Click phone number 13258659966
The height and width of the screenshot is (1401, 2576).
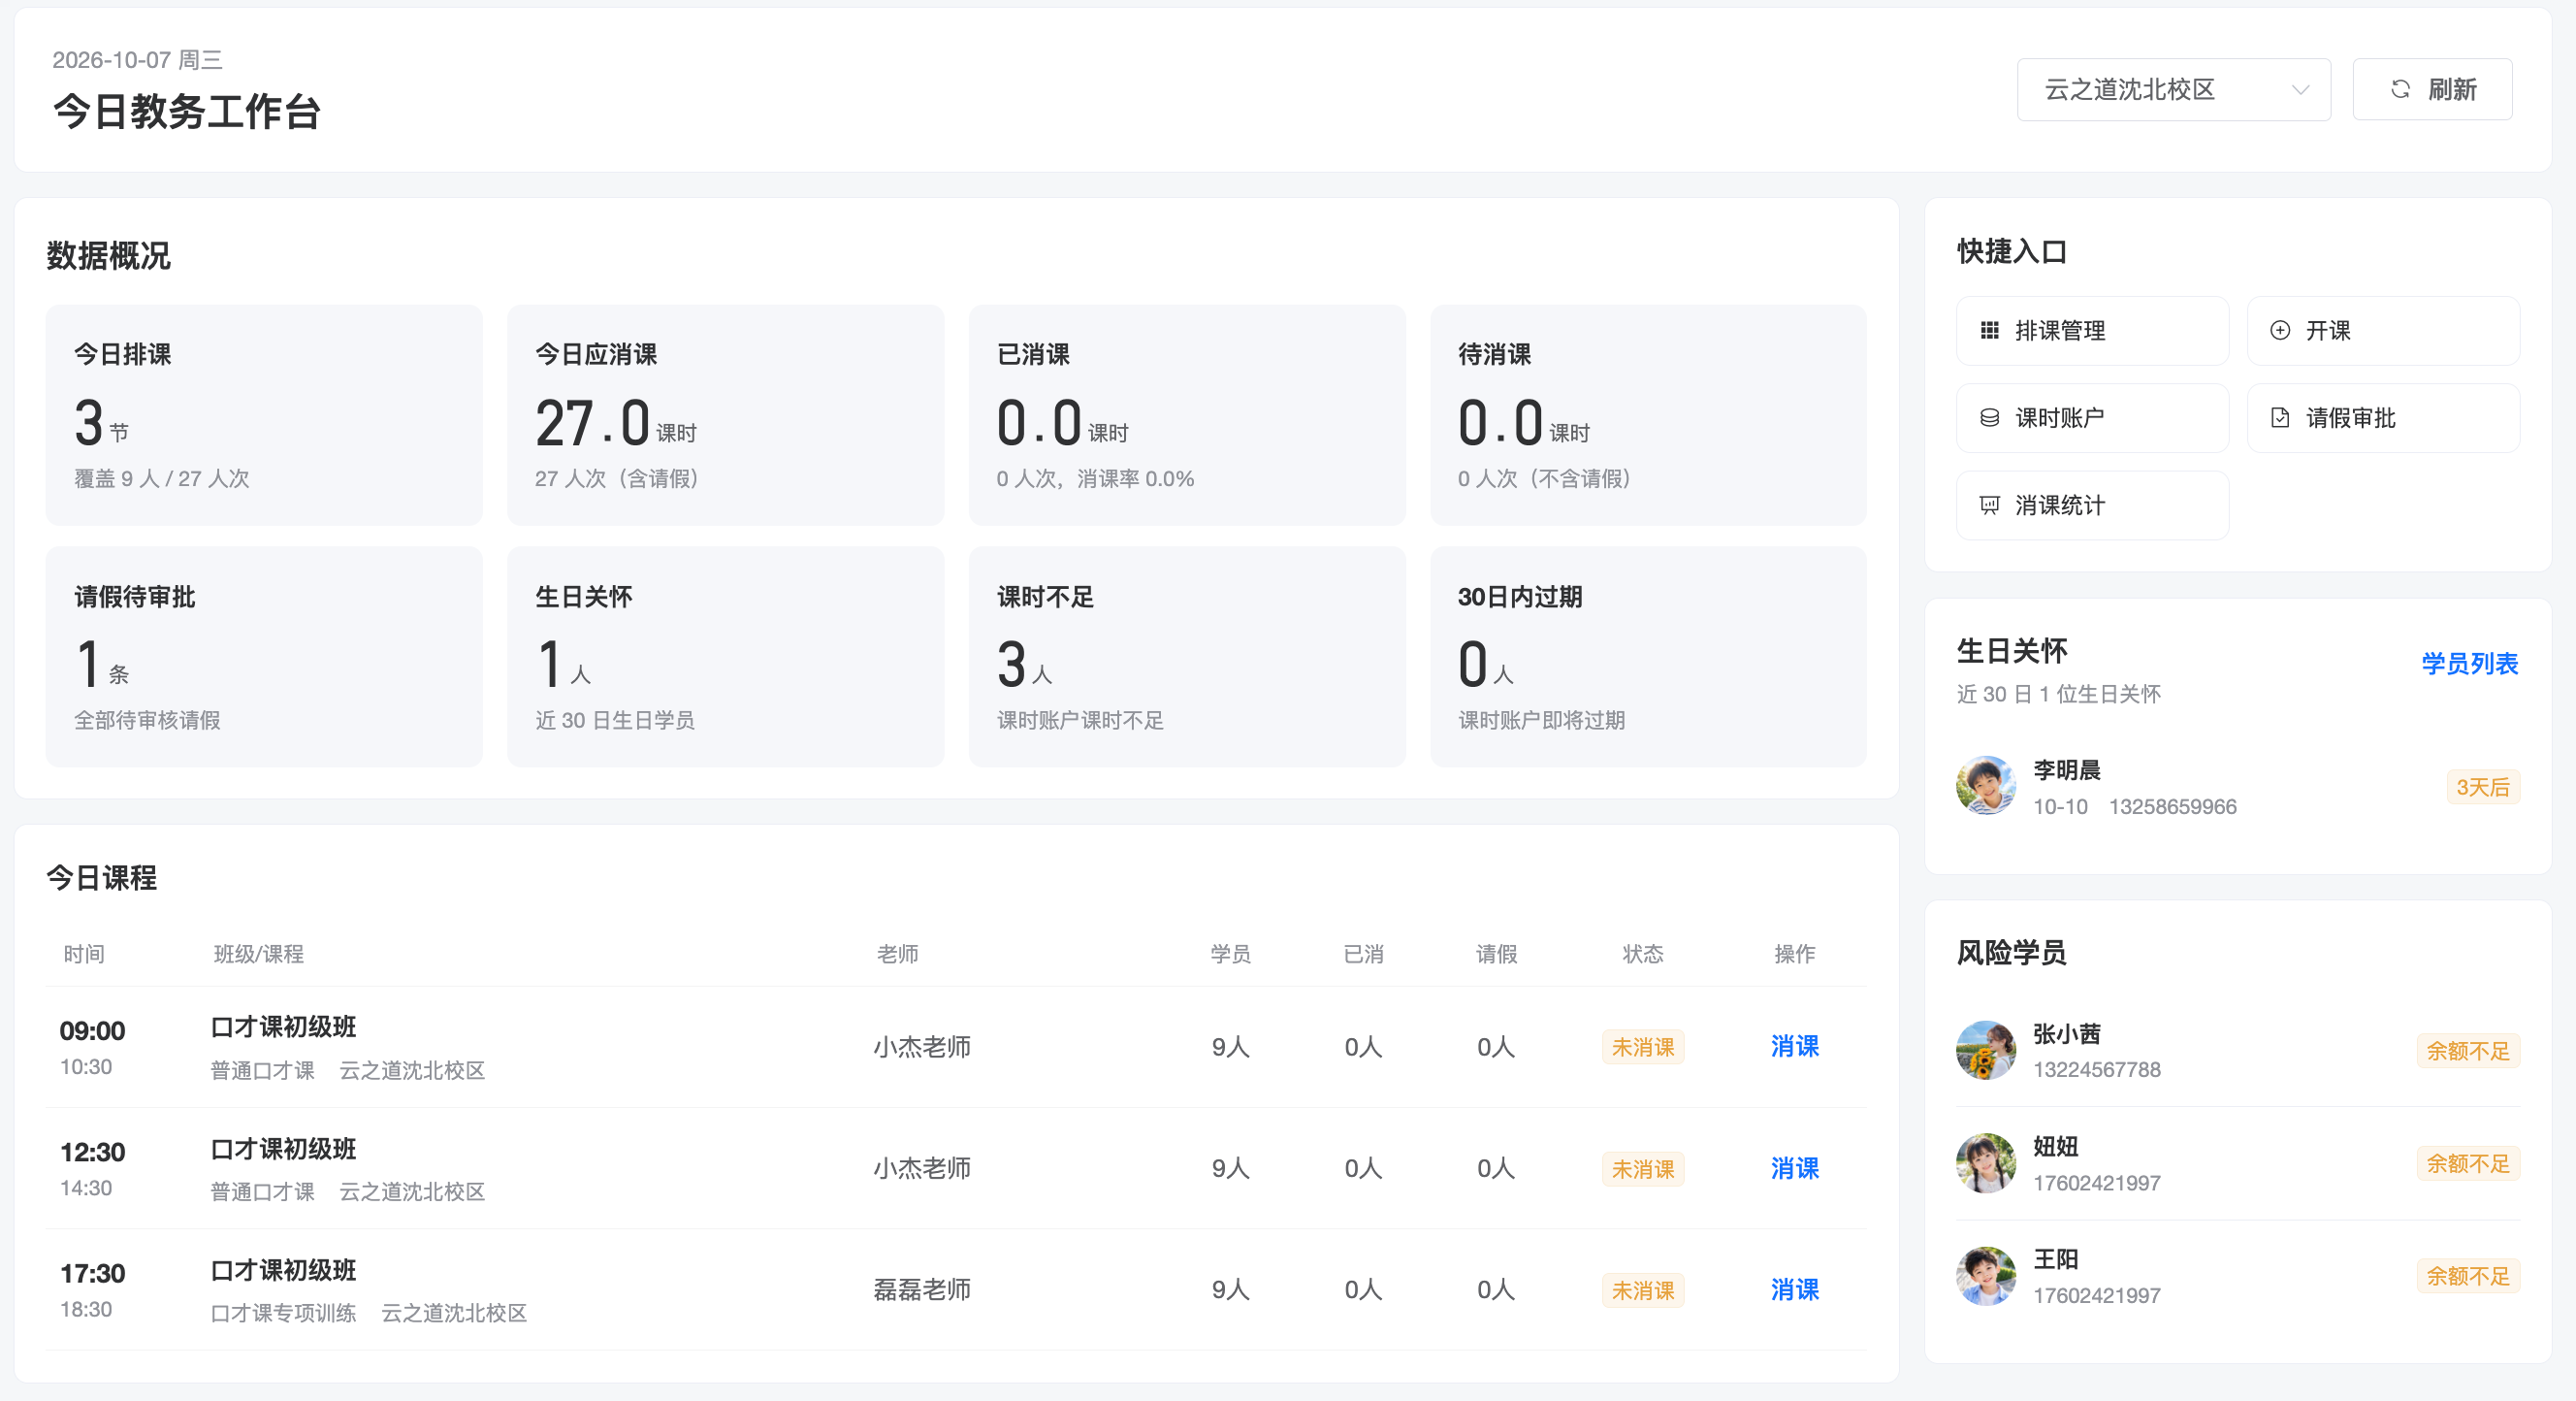point(2173,807)
